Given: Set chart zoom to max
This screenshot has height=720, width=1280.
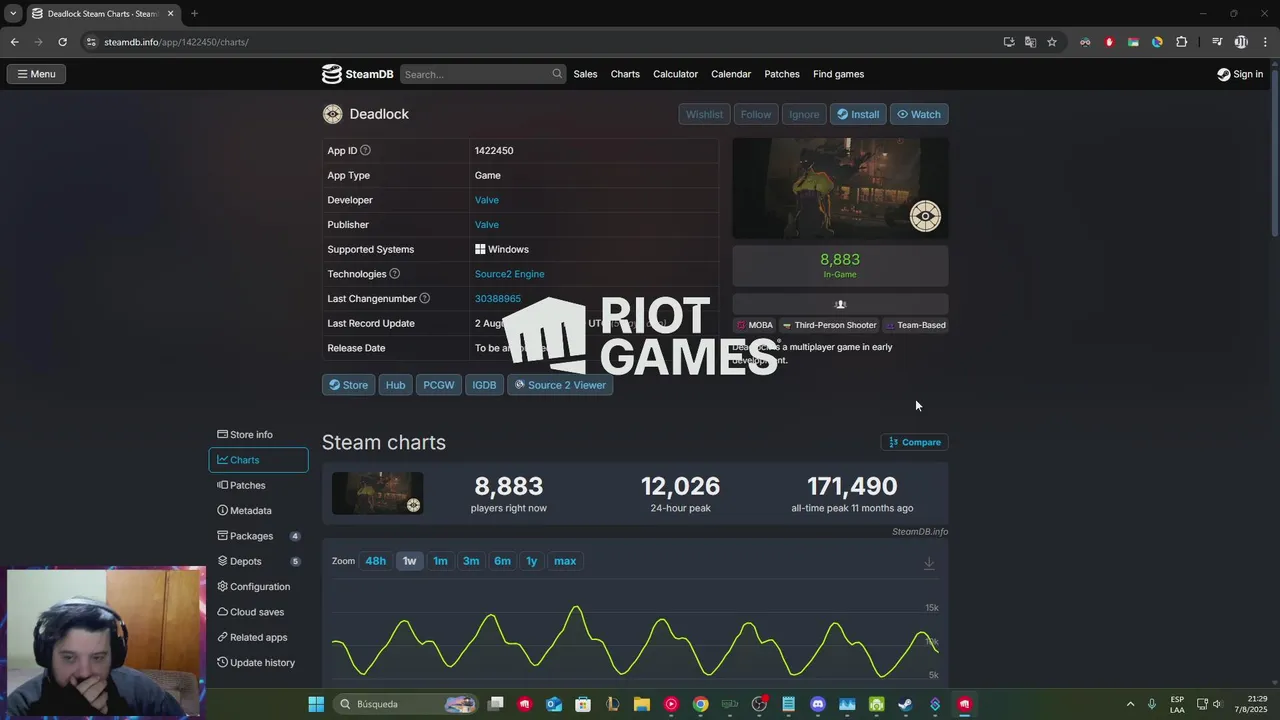Looking at the screenshot, I should [x=565, y=561].
